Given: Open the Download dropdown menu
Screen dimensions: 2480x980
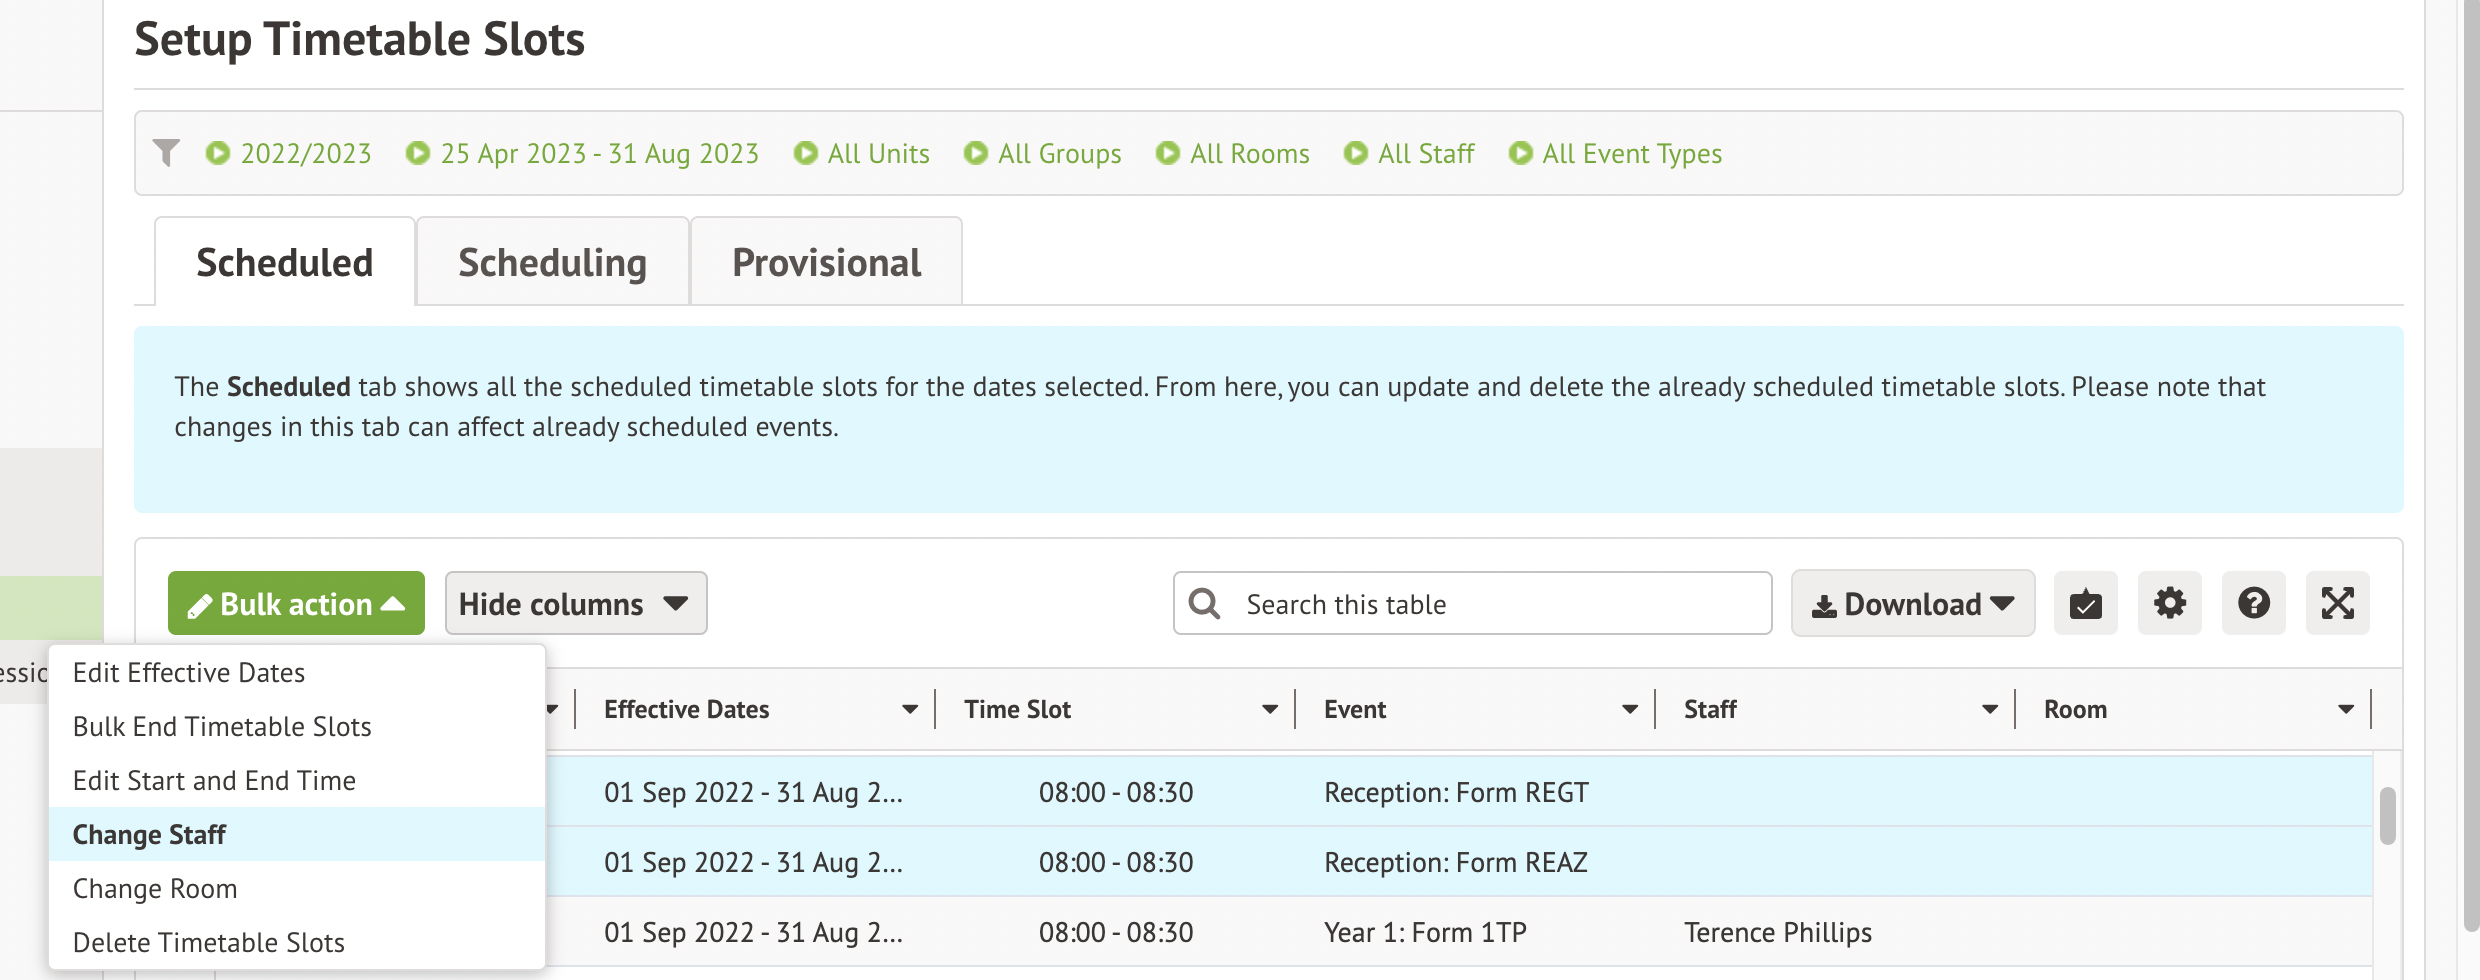Looking at the screenshot, I should 1912,604.
